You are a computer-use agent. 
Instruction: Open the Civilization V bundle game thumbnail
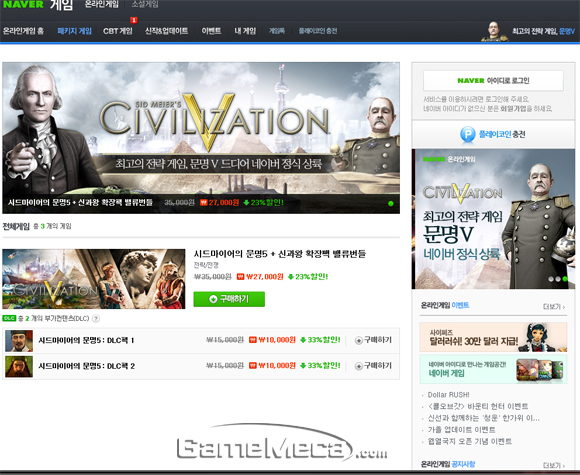[x=94, y=279]
